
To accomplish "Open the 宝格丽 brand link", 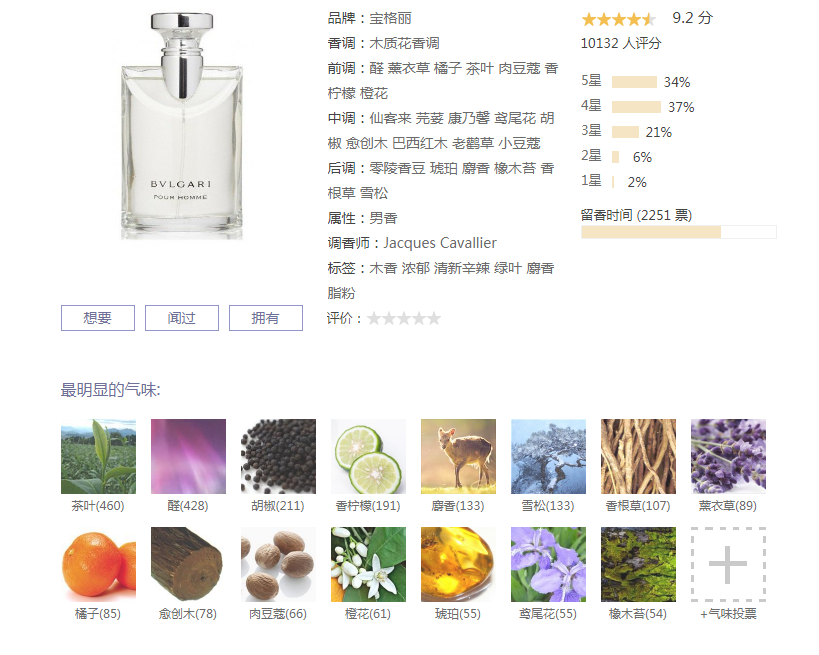I will 390,18.
